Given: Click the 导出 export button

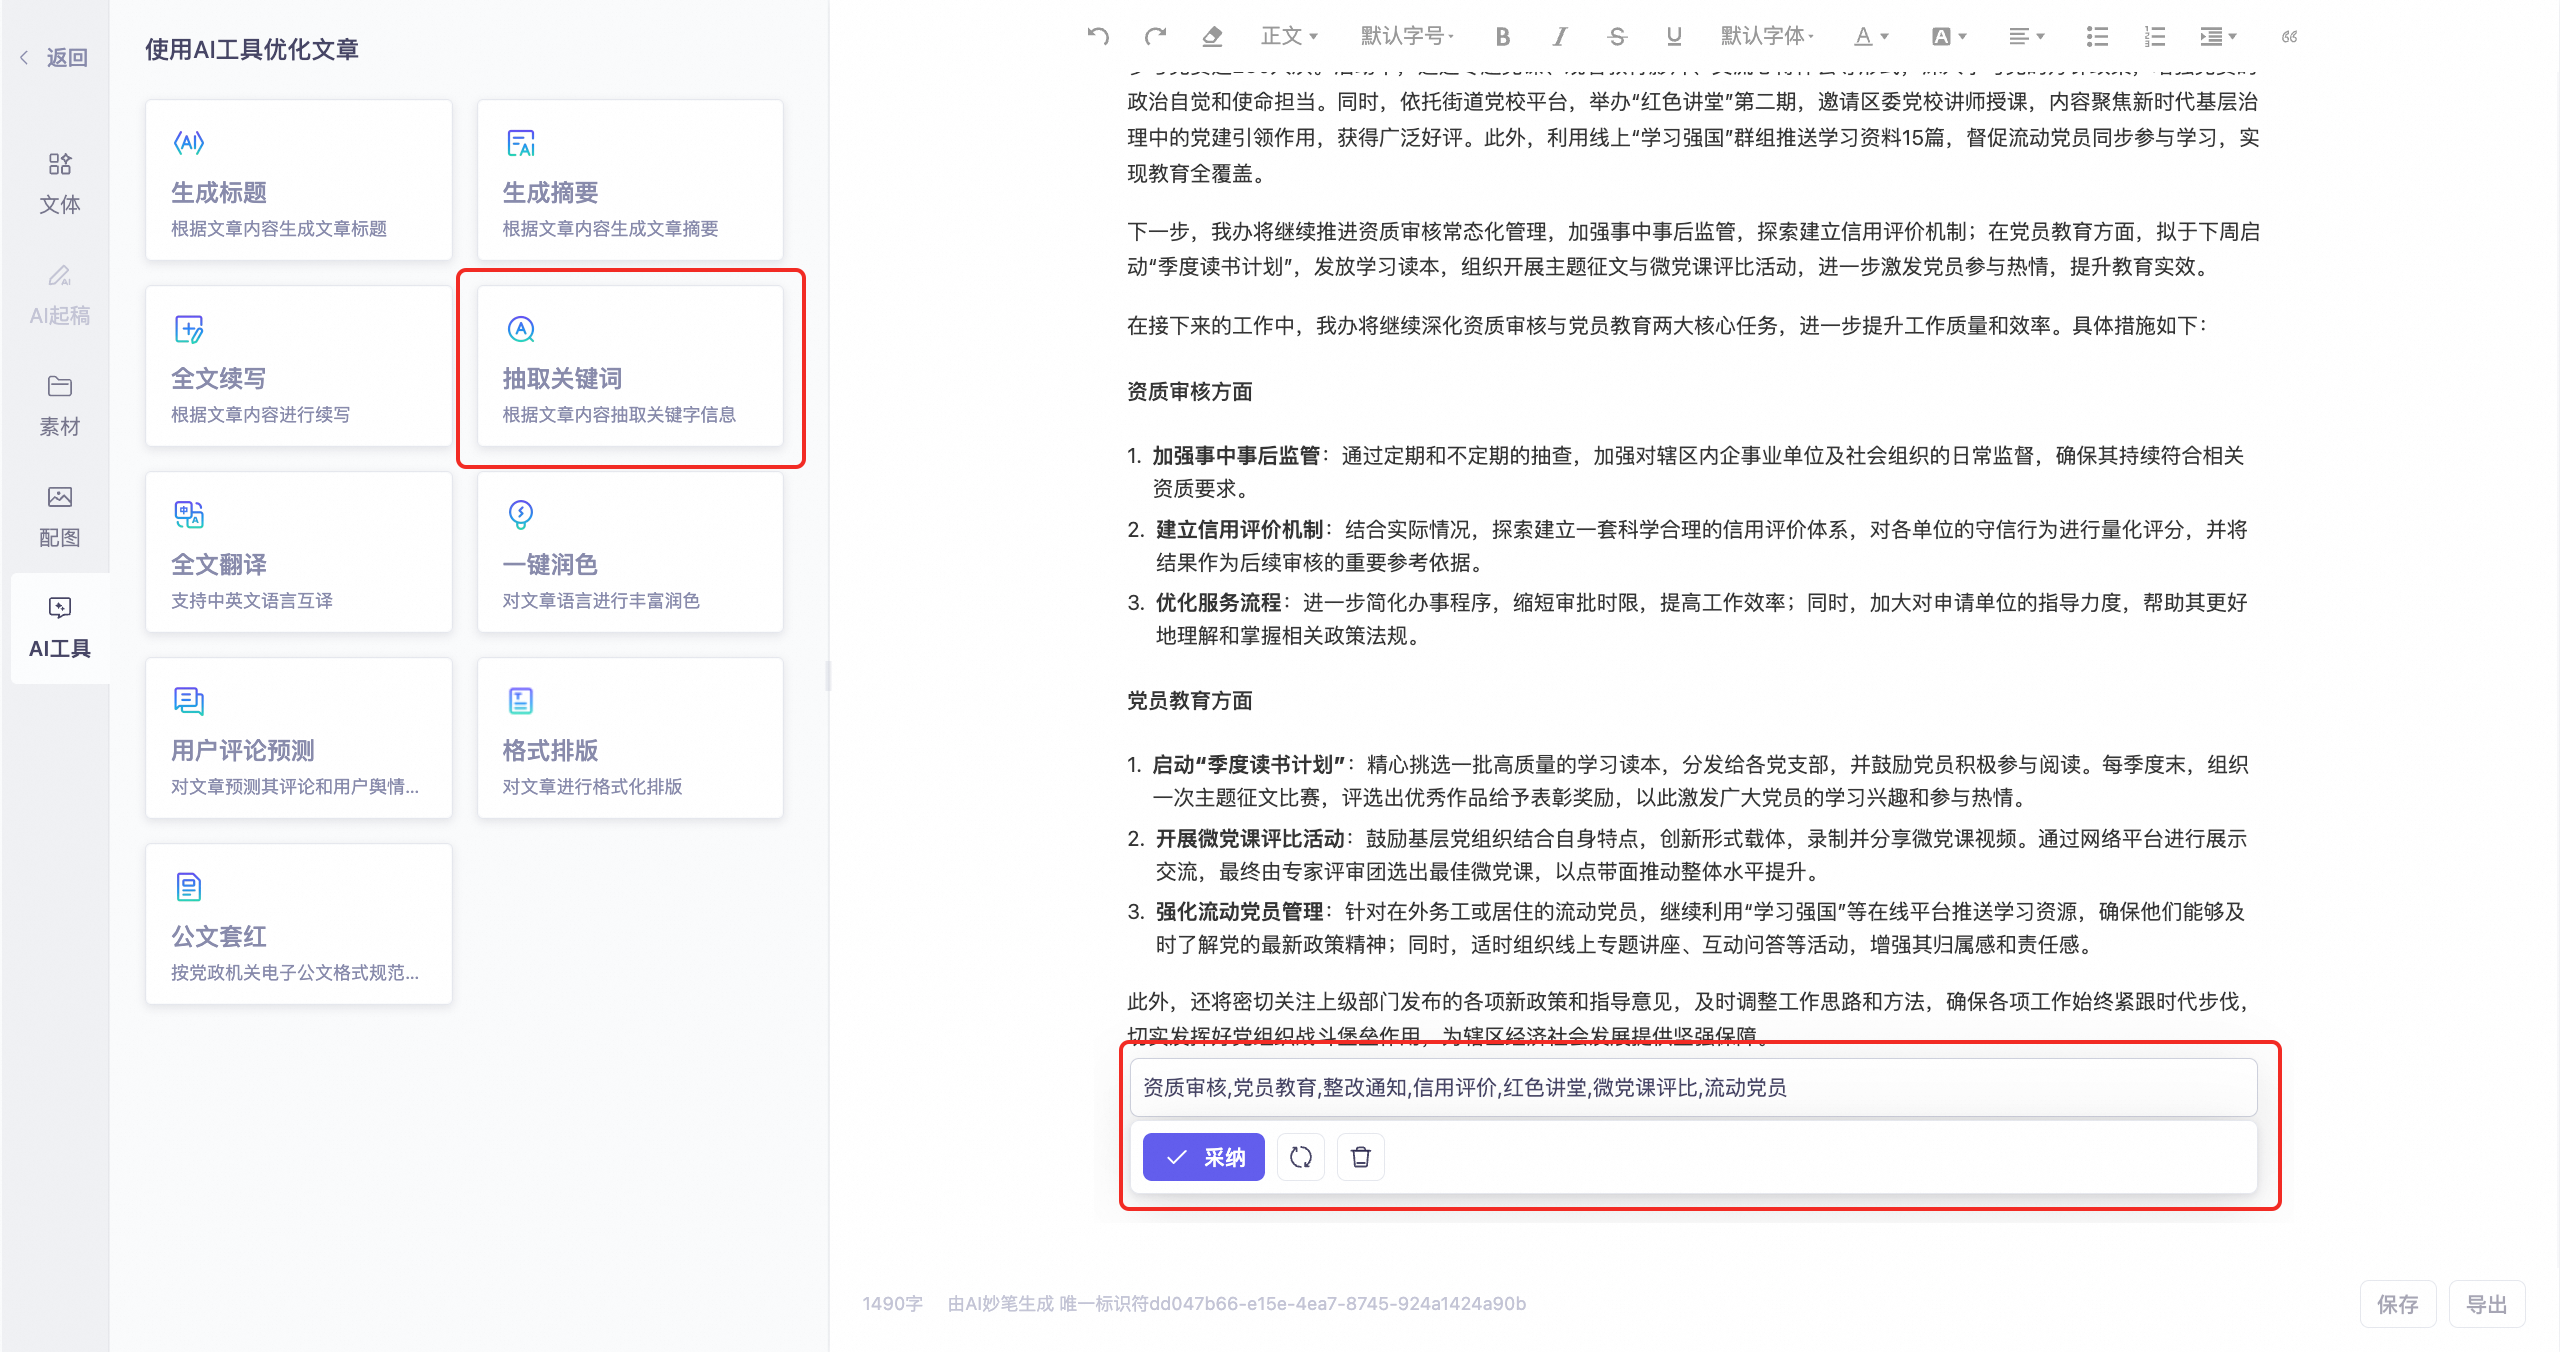Looking at the screenshot, I should click(x=2486, y=1304).
